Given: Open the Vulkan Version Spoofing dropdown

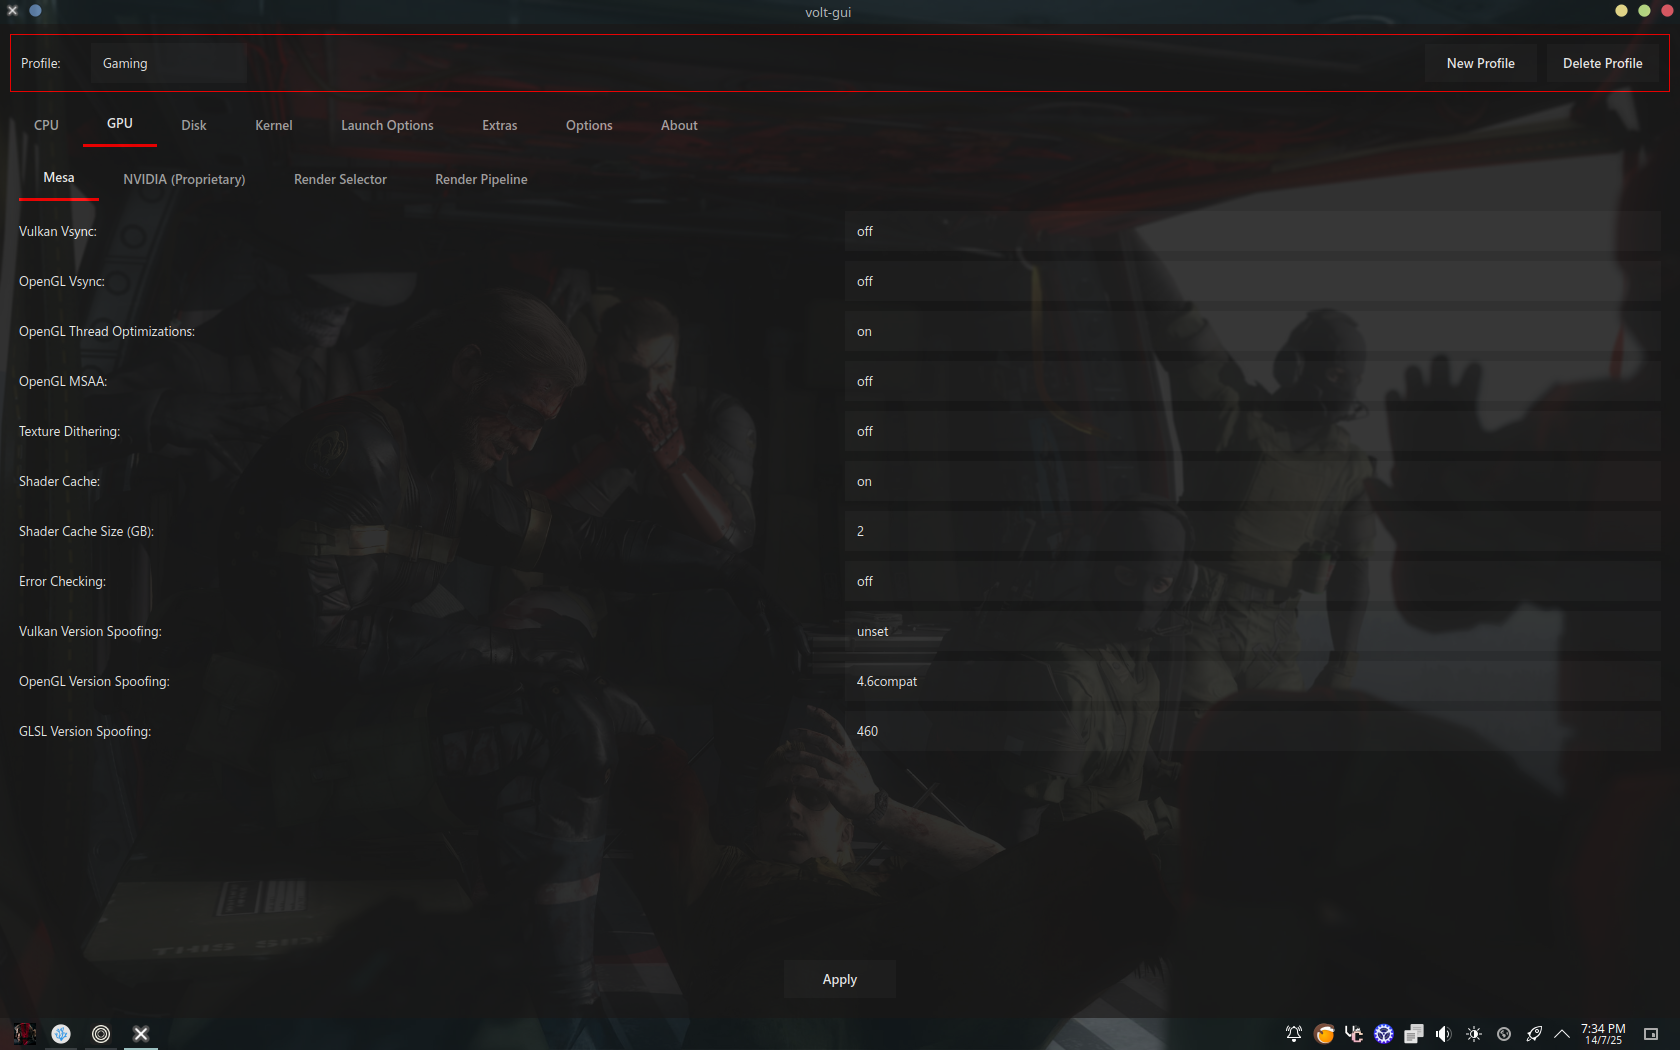Looking at the screenshot, I should click(x=1253, y=631).
